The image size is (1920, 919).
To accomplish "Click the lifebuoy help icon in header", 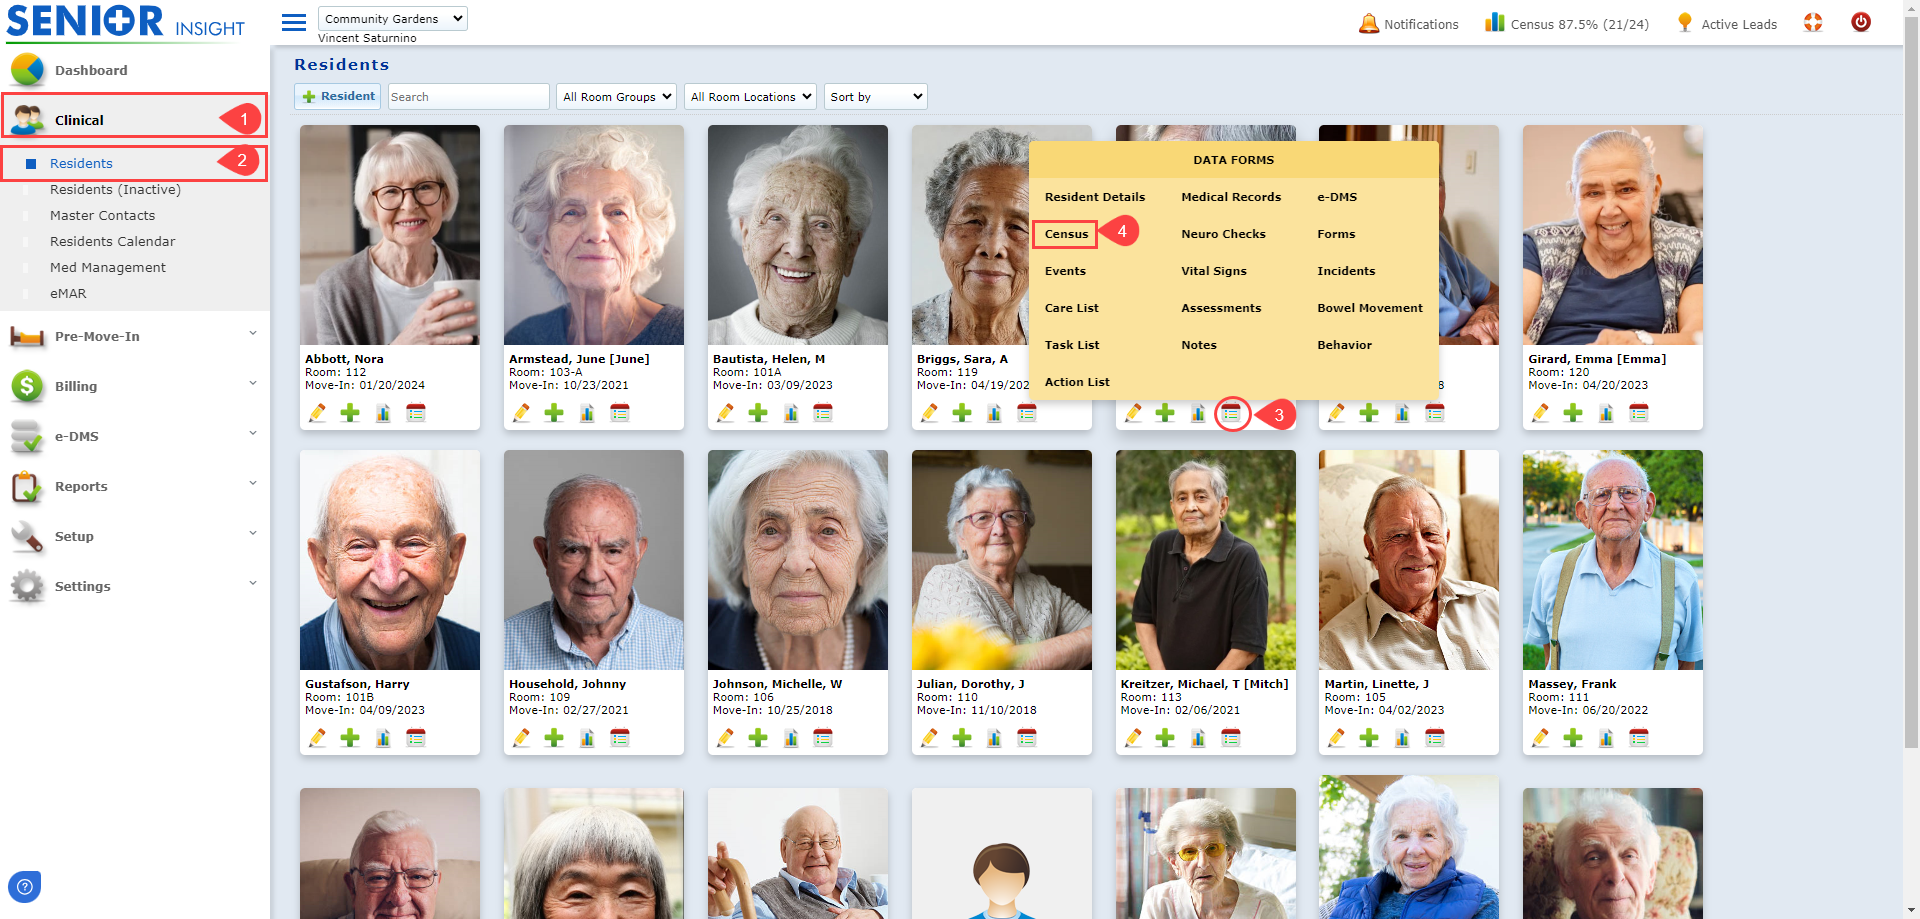I will [1813, 22].
